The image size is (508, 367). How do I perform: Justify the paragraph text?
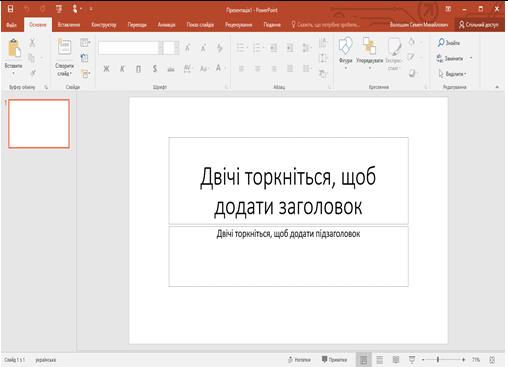pos(290,69)
